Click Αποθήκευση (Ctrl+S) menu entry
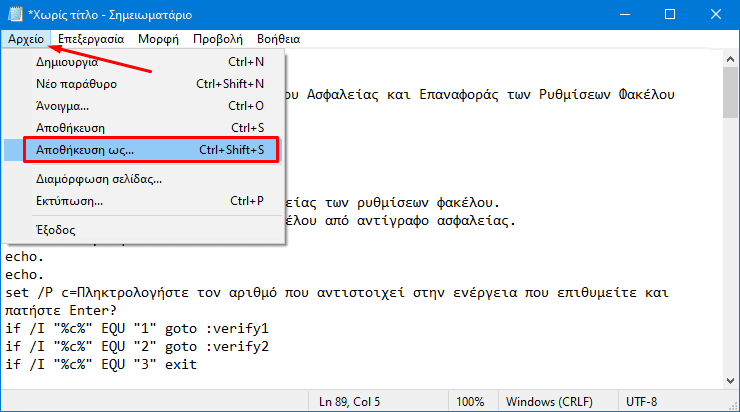740x412 pixels. pos(143,128)
